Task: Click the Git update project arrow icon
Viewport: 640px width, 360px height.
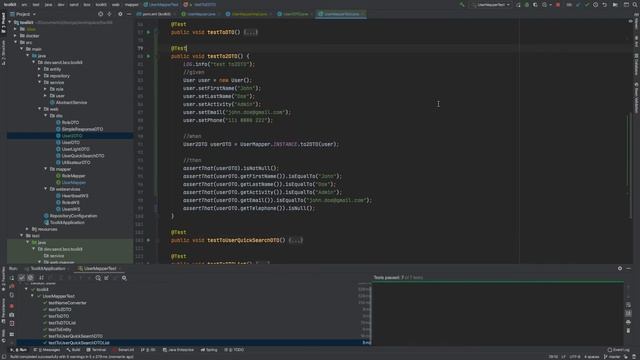Action: pos(578,5)
